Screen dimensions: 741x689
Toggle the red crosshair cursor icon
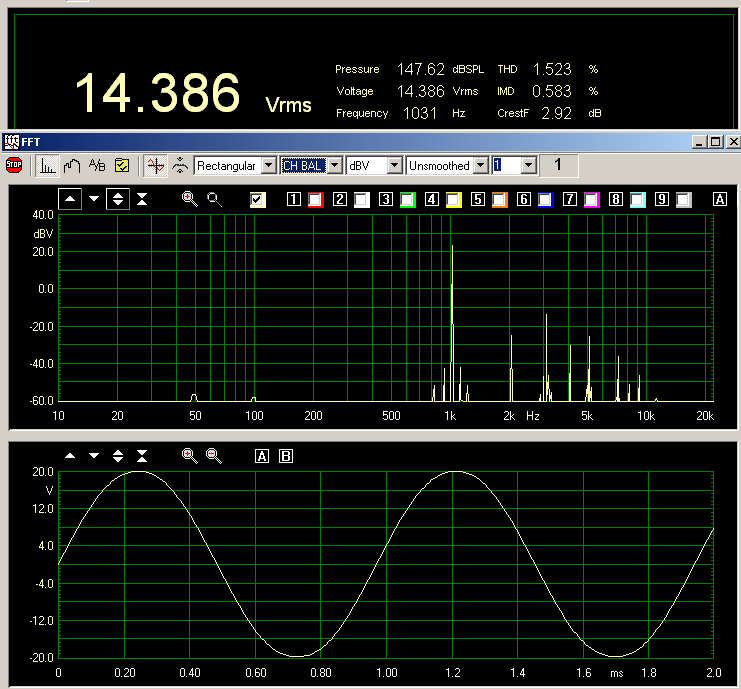point(154,165)
